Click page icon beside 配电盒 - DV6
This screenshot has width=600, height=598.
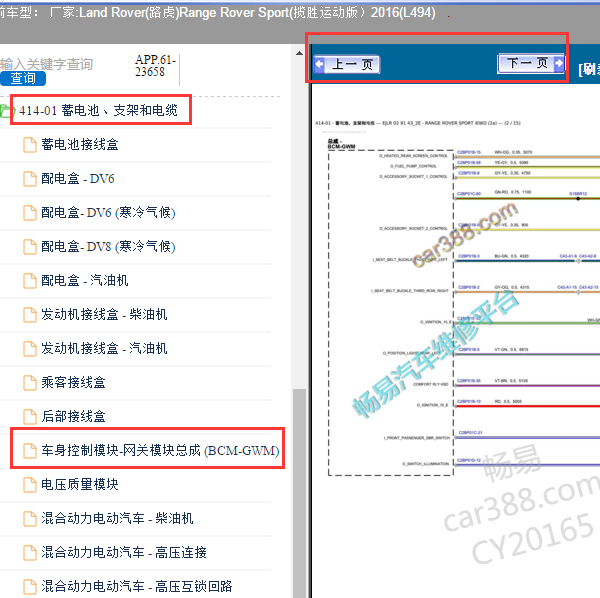click(x=30, y=179)
